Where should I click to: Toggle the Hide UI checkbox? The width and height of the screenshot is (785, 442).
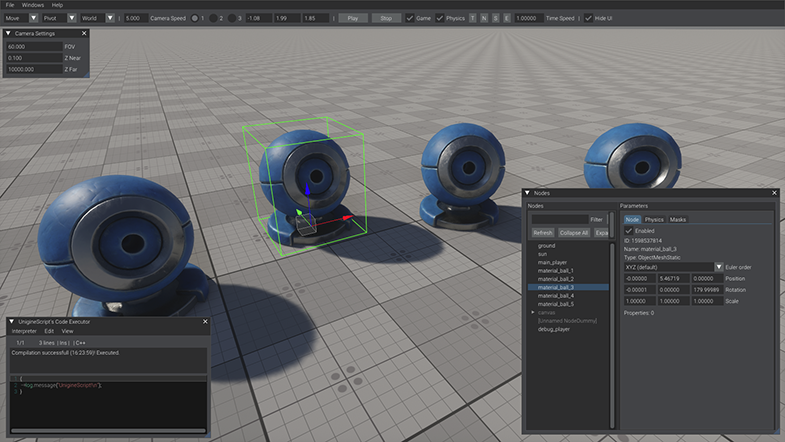[x=588, y=18]
